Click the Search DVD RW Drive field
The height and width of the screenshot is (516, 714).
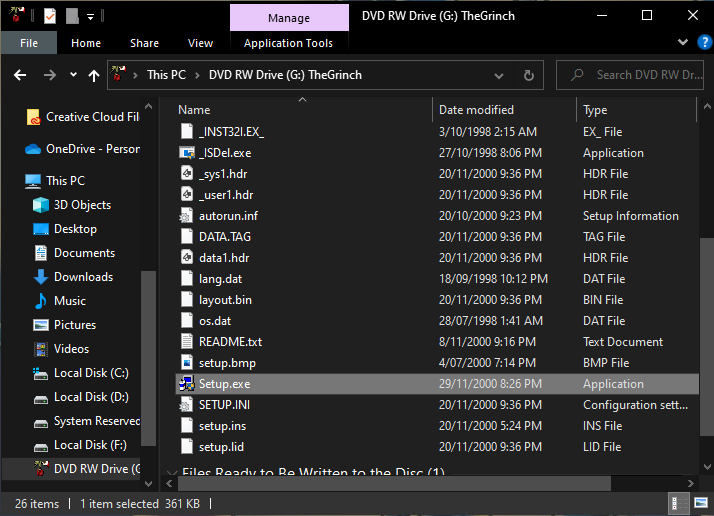(630, 75)
